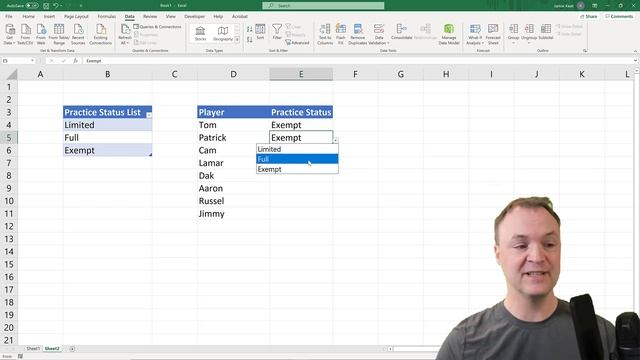Viewport: 640px width, 360px height.
Task: Click From Table/Range icon
Action: (x=59, y=34)
